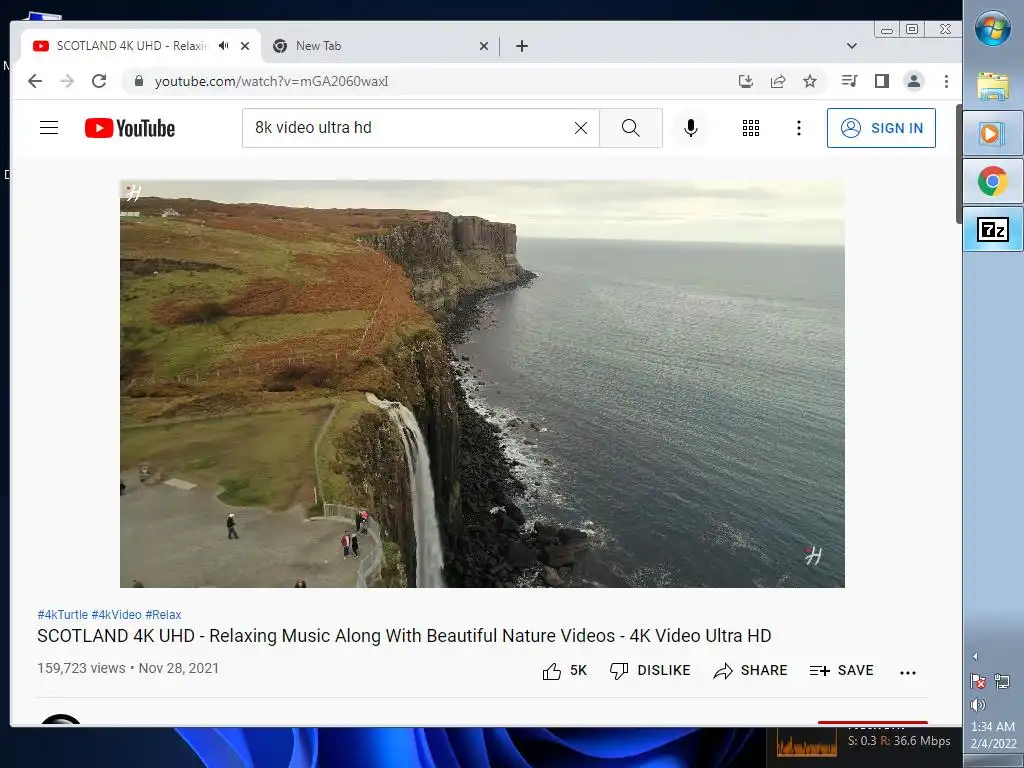Click the page vertical scrollbar thumb
This screenshot has height=768, width=1024.
959,163
